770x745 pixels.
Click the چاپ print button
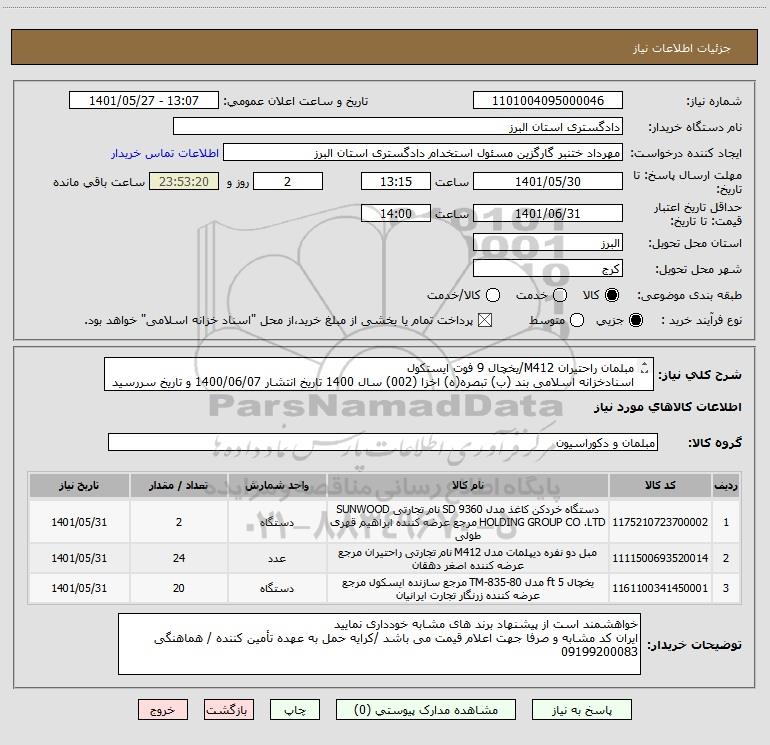tap(295, 710)
